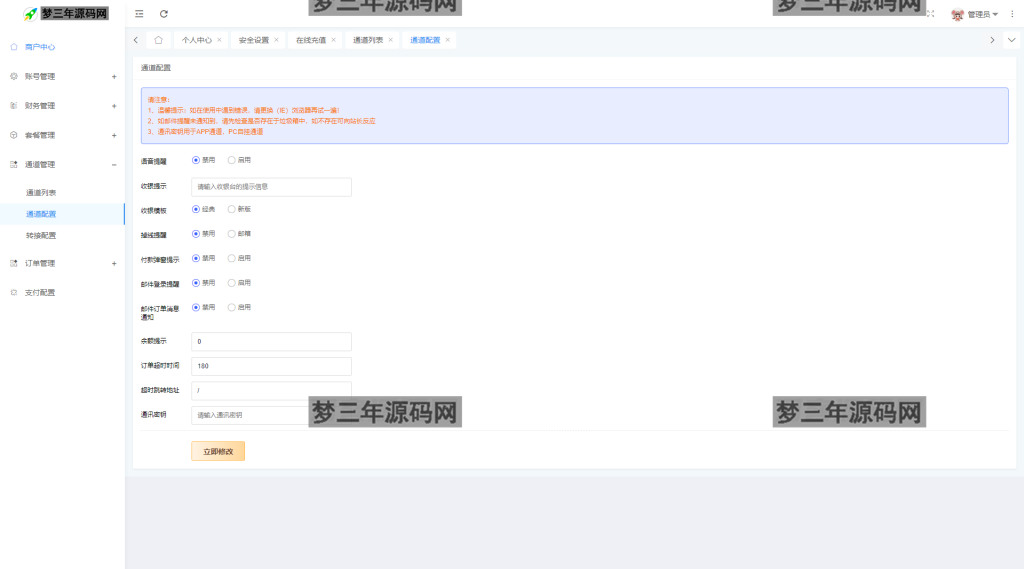Toggle the sidebar collapse icon
This screenshot has height=569, width=1024.
click(139, 14)
